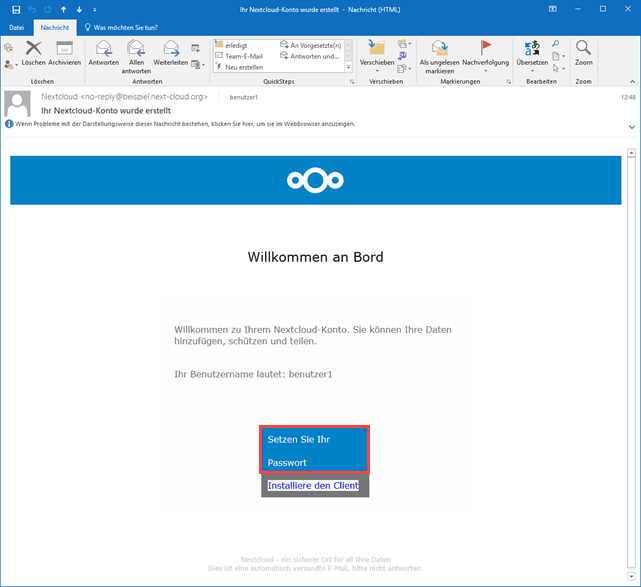641x587 pixels.
Task: Open the Markierungen dialog launcher
Action: click(x=509, y=82)
